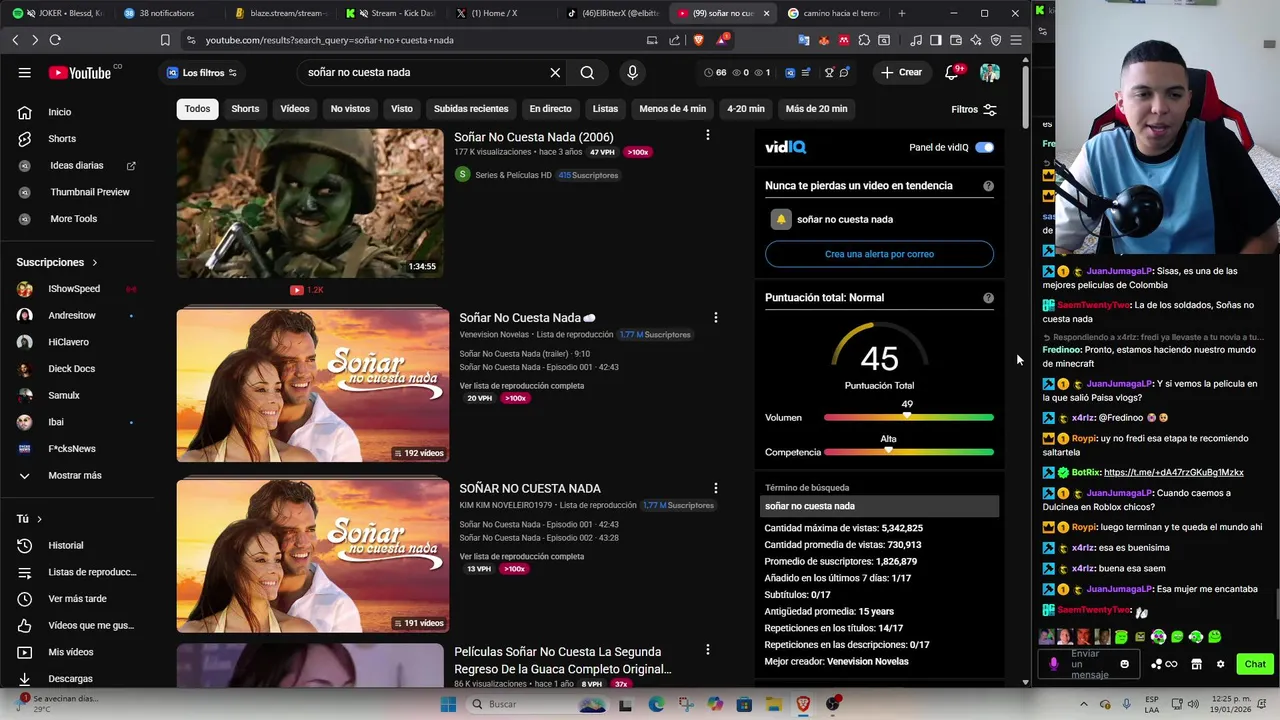
Task: Open Brave Rewards triangle icon
Action: (722, 40)
